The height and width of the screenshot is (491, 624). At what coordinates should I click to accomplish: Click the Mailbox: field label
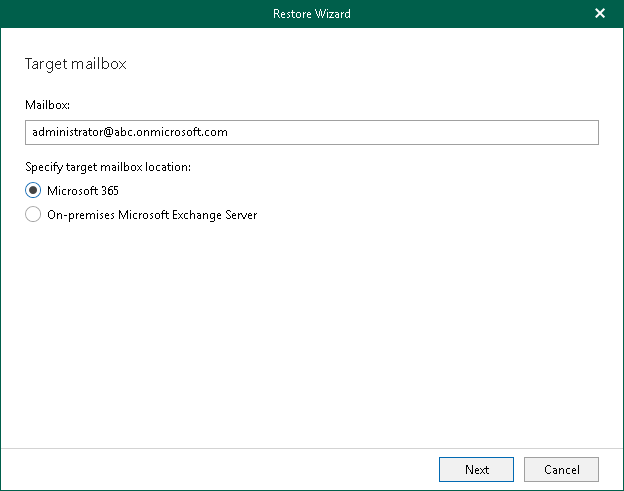pyautogui.click(x=48, y=104)
